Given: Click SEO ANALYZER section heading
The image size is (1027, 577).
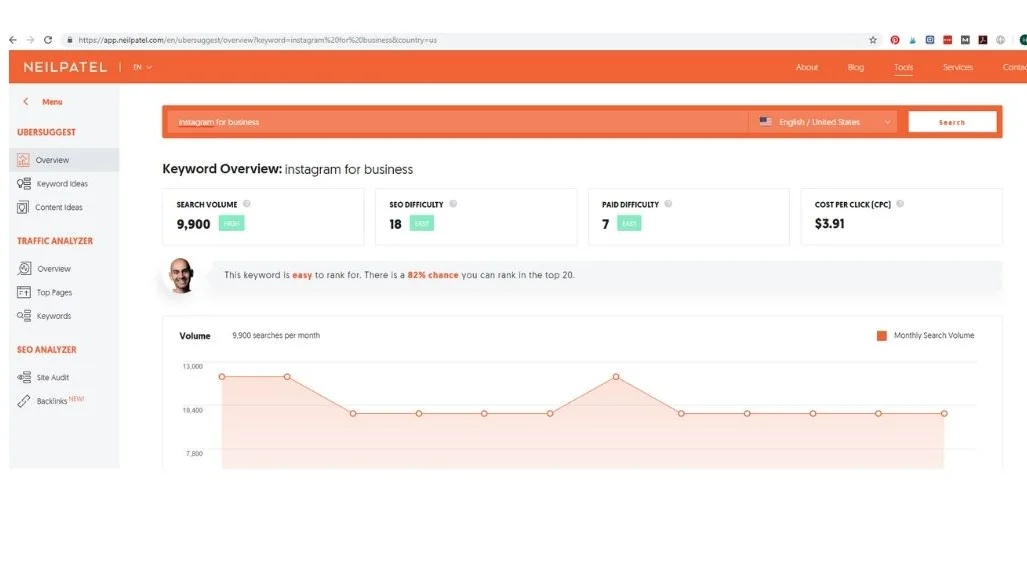Looking at the screenshot, I should pos(47,350).
